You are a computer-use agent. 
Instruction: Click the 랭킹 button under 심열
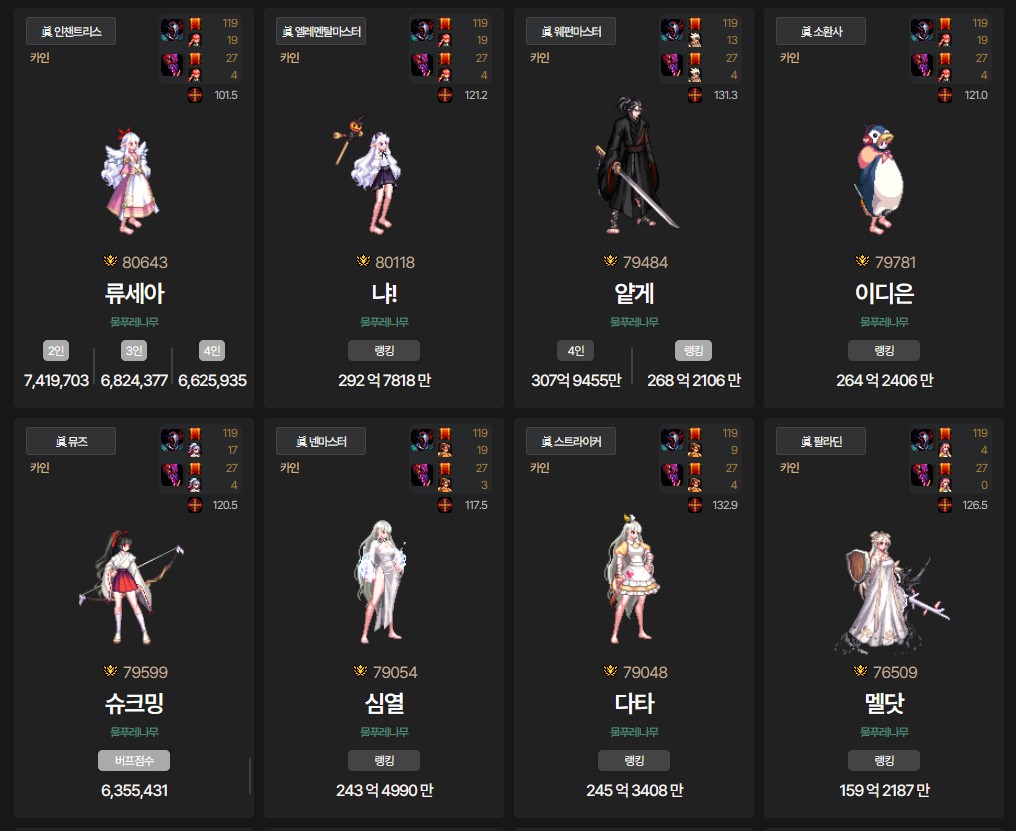pos(384,760)
